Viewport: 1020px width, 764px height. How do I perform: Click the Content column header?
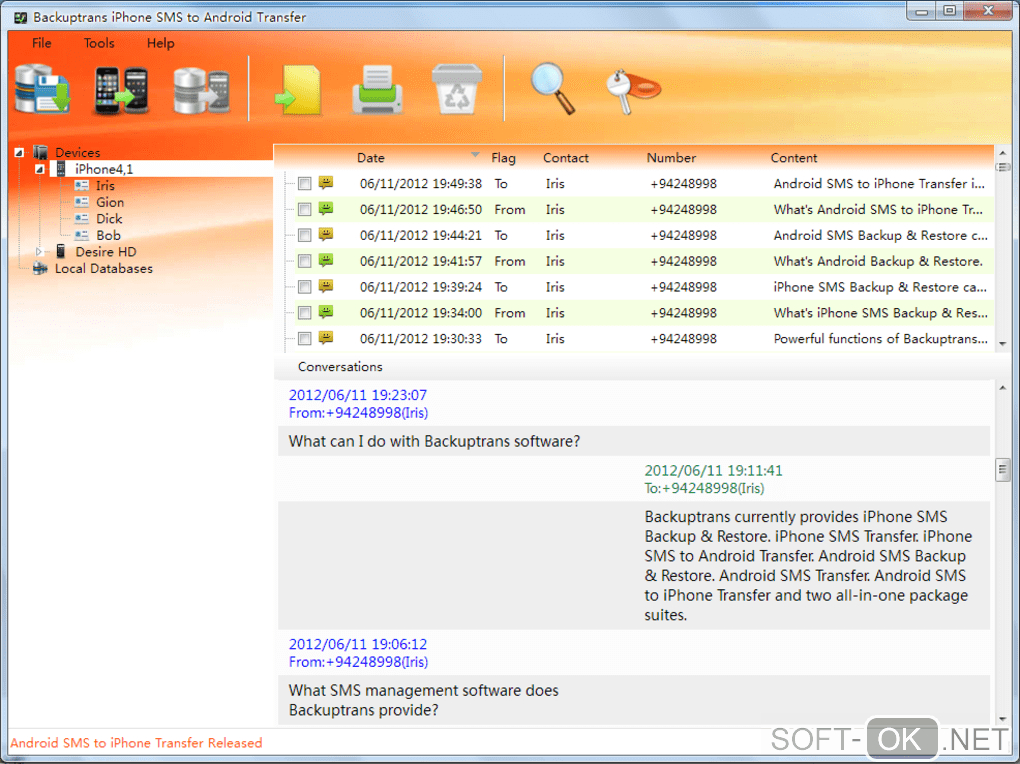point(794,157)
